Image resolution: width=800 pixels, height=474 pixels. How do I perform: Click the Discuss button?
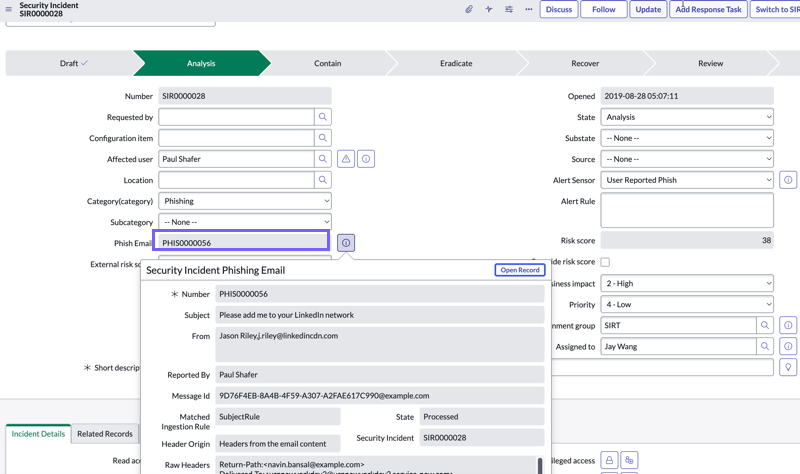coord(559,9)
